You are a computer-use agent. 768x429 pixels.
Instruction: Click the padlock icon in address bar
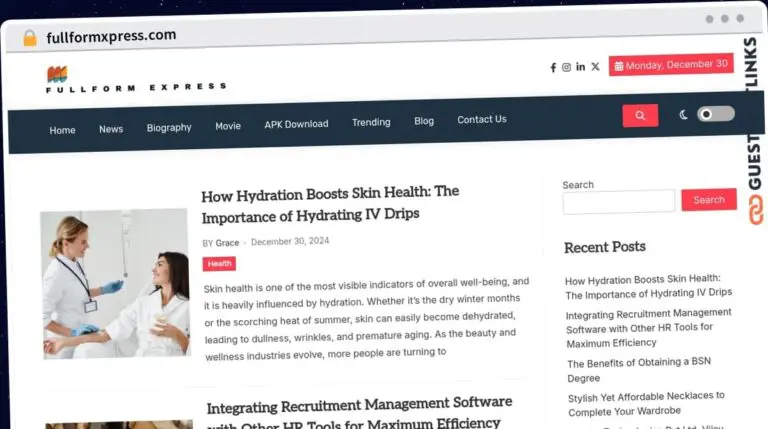29,38
